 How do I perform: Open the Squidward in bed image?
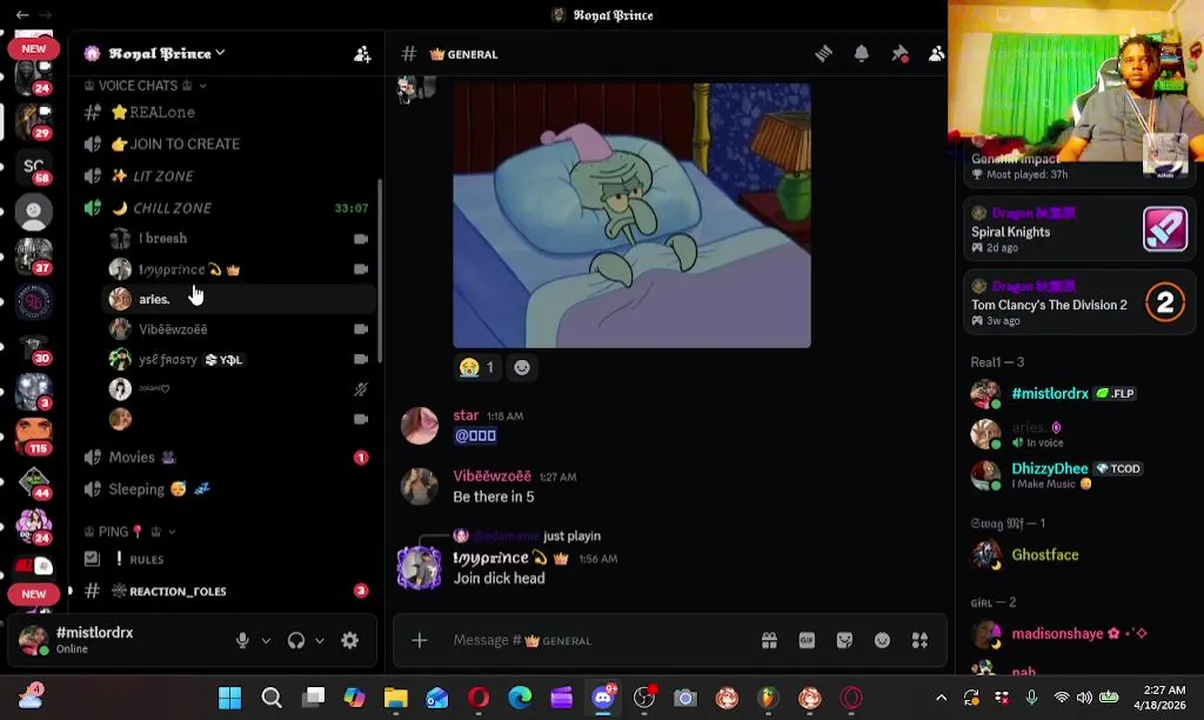pyautogui.click(x=632, y=216)
